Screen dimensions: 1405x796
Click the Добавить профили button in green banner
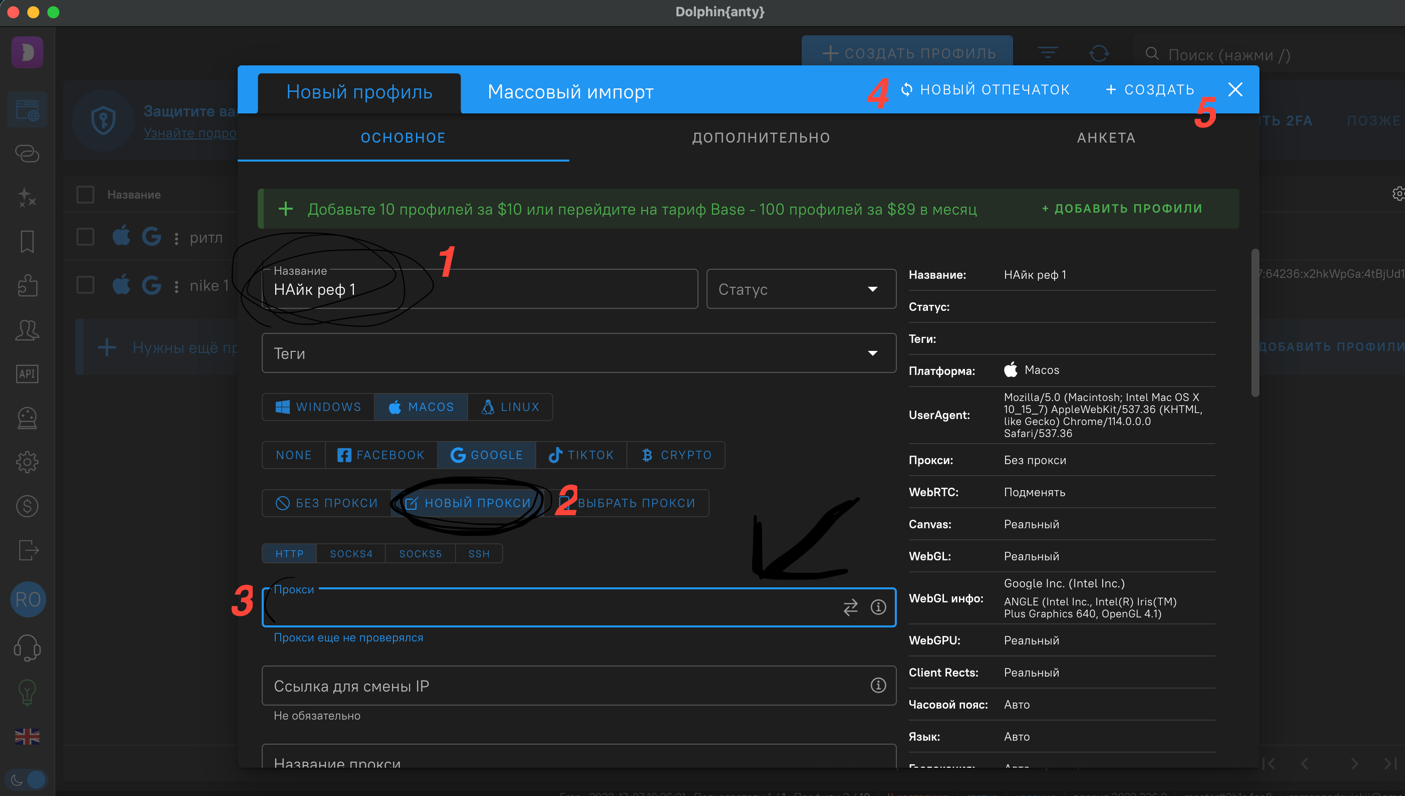[1122, 209]
